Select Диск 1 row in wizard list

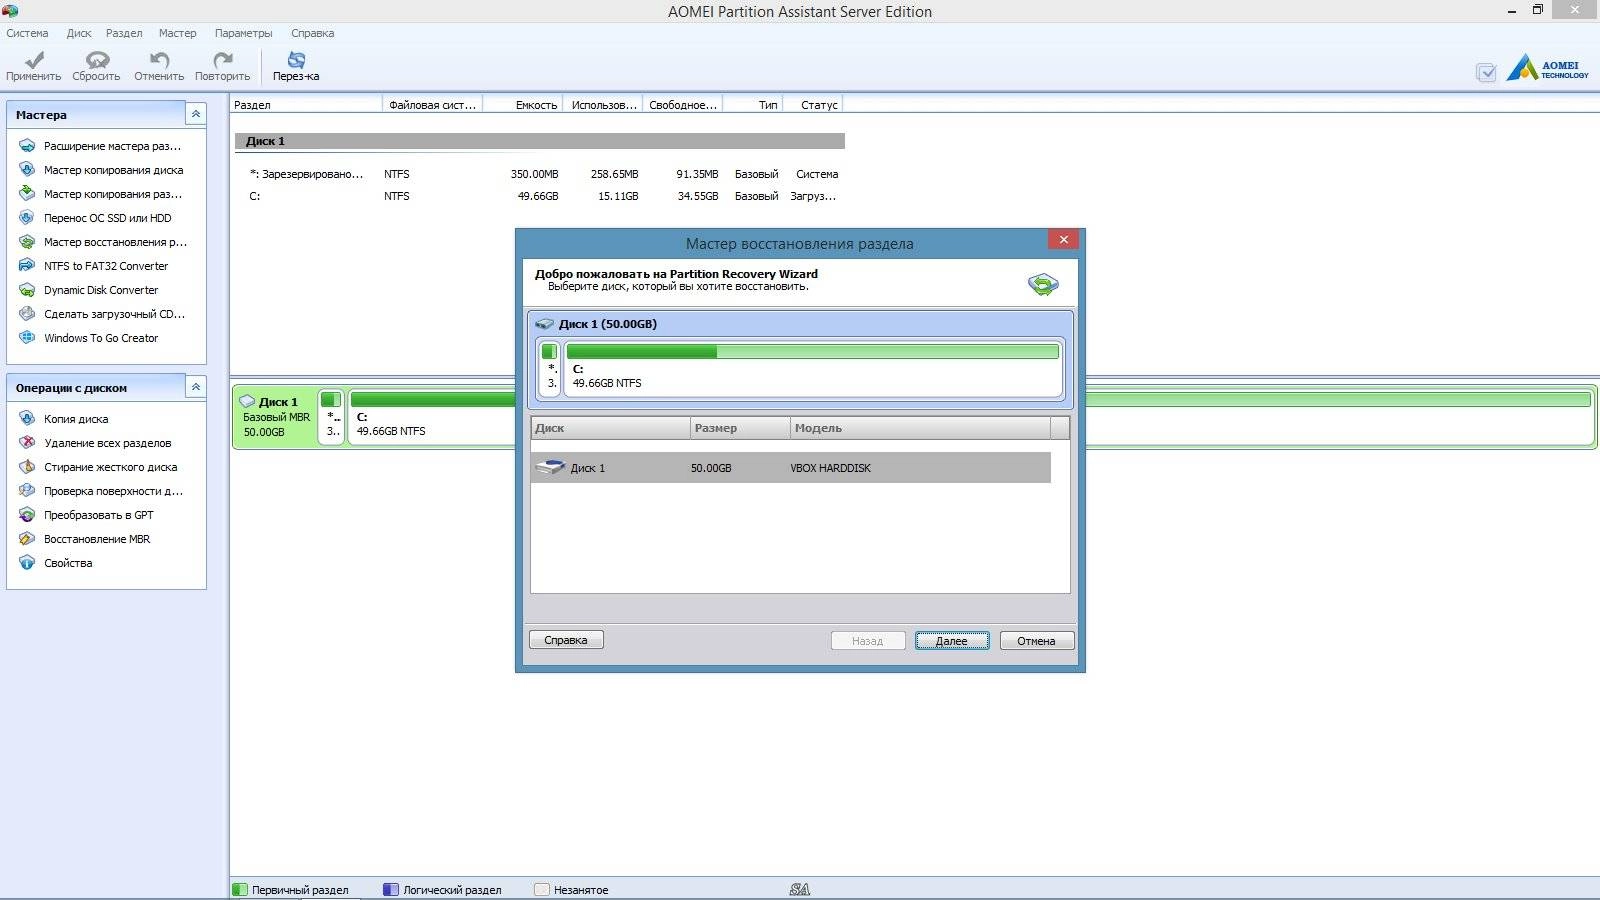[x=790, y=468]
